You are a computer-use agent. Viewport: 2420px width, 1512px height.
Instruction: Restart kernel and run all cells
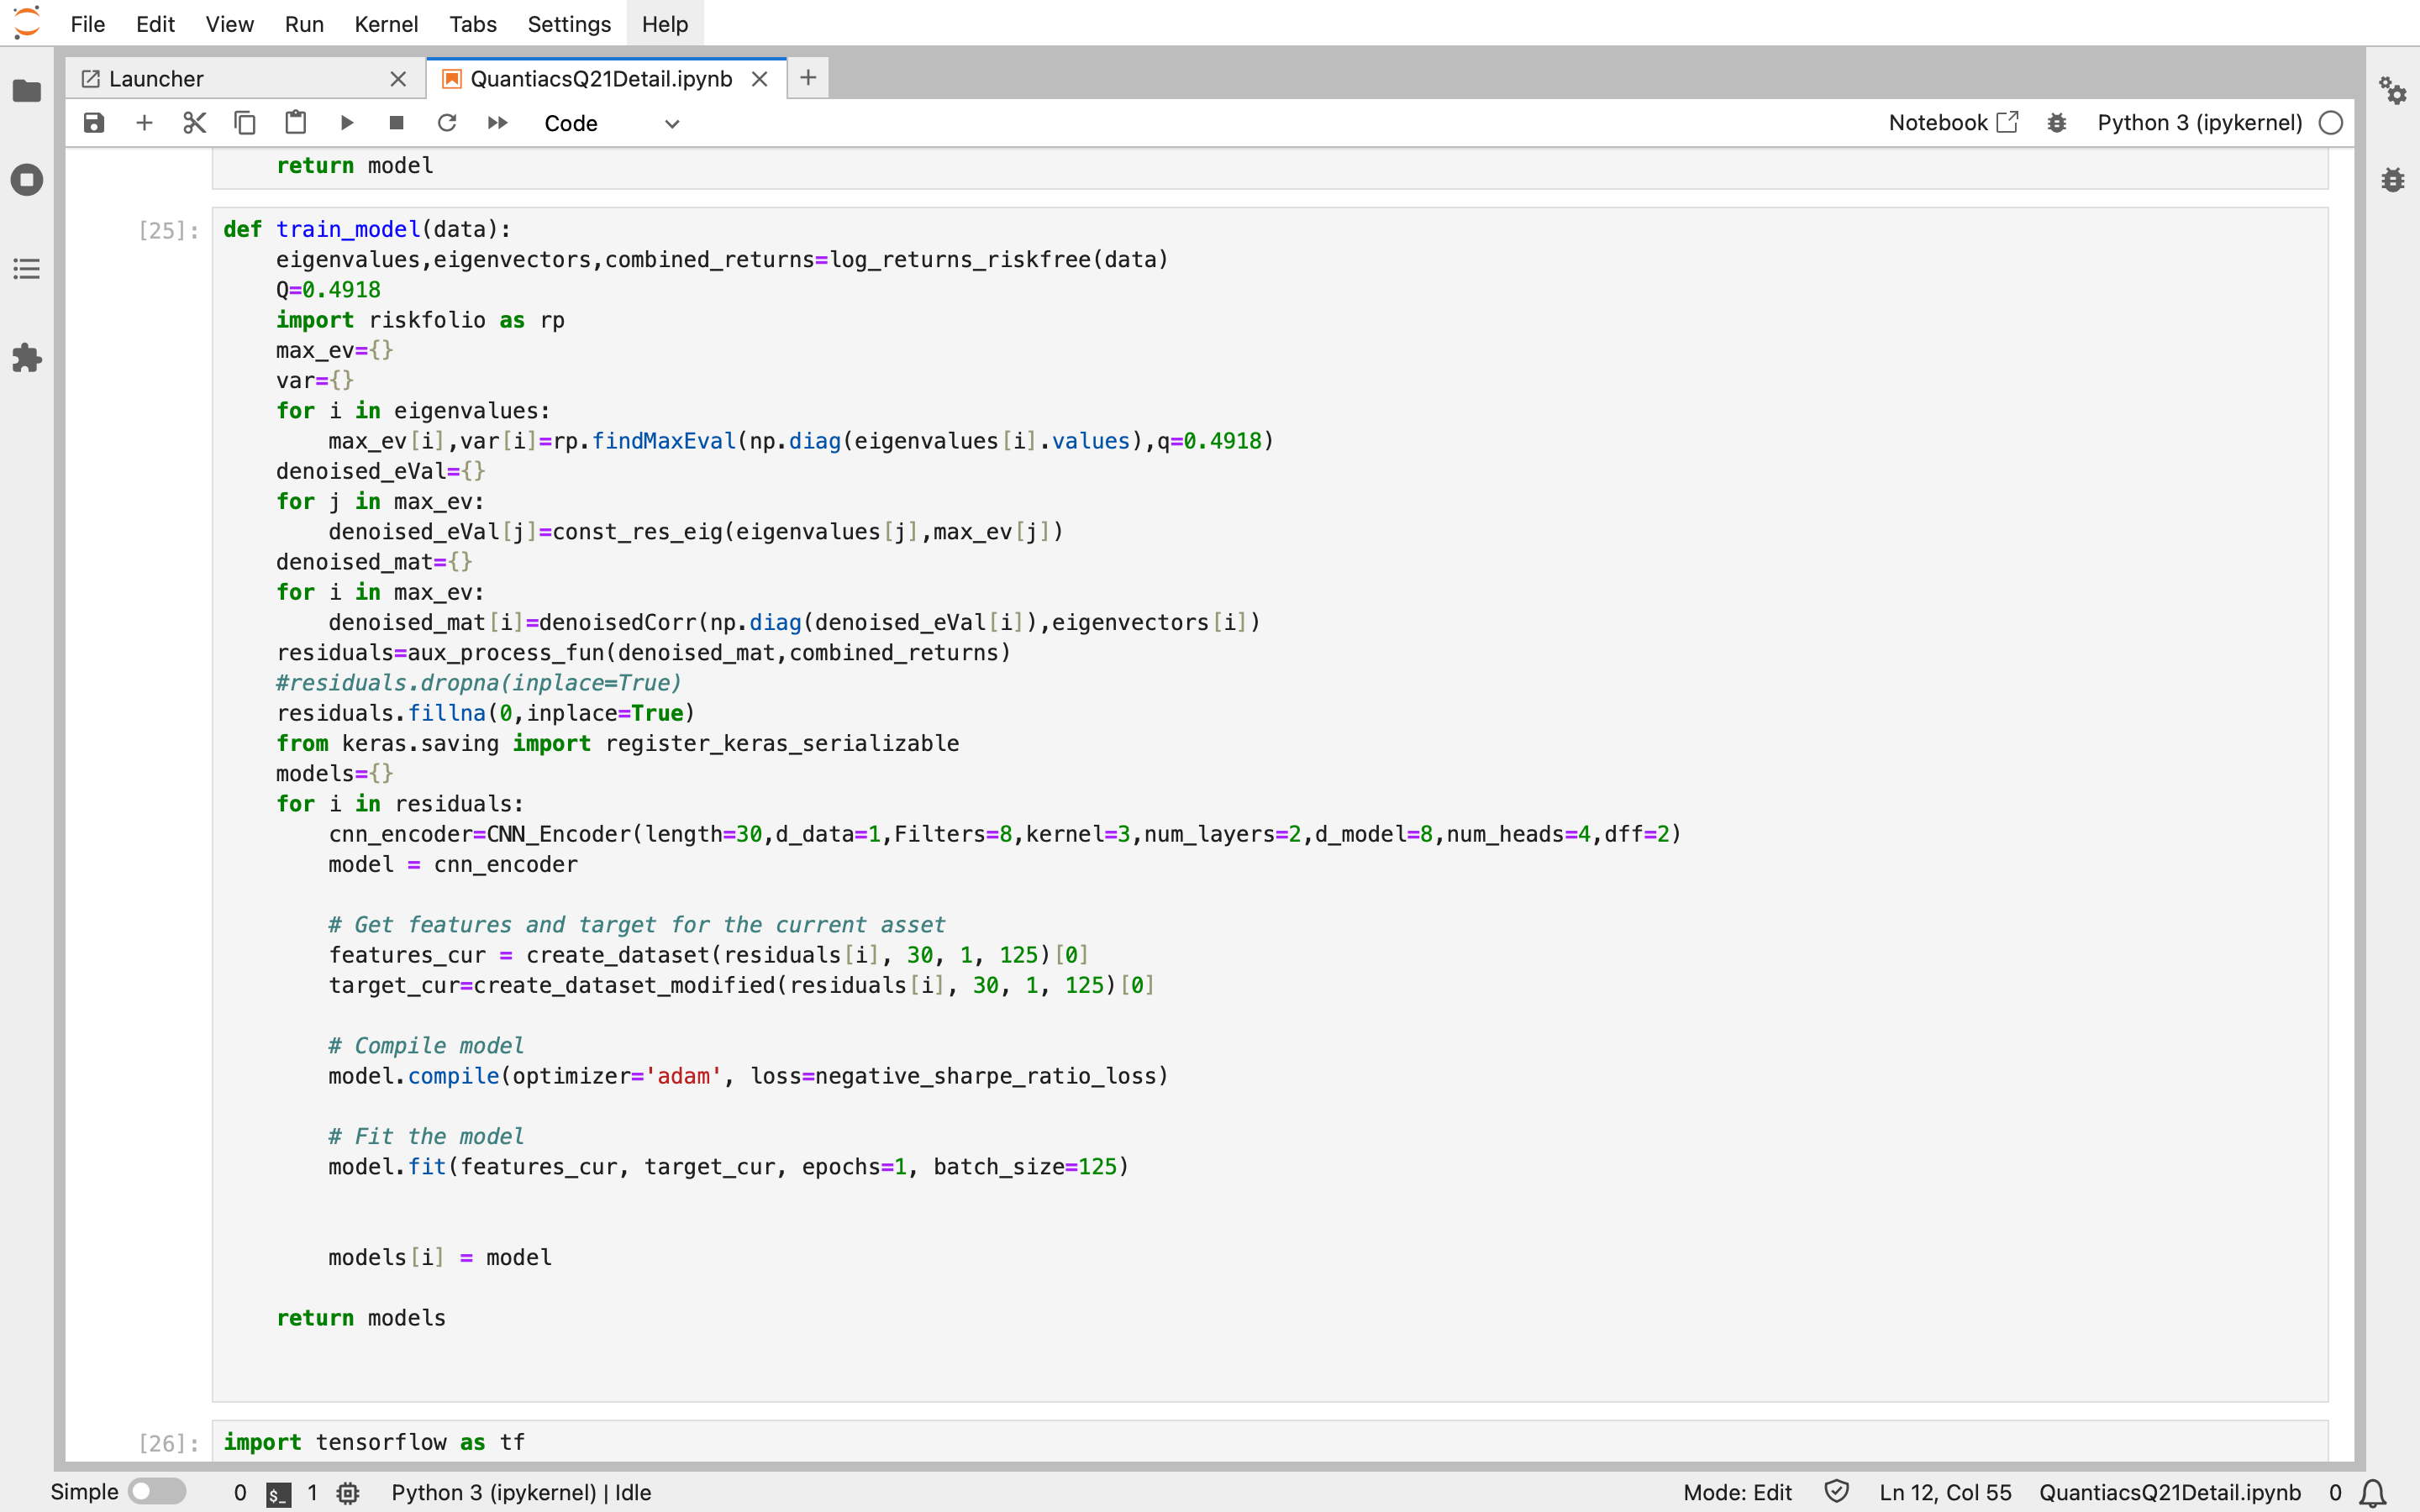tap(497, 123)
